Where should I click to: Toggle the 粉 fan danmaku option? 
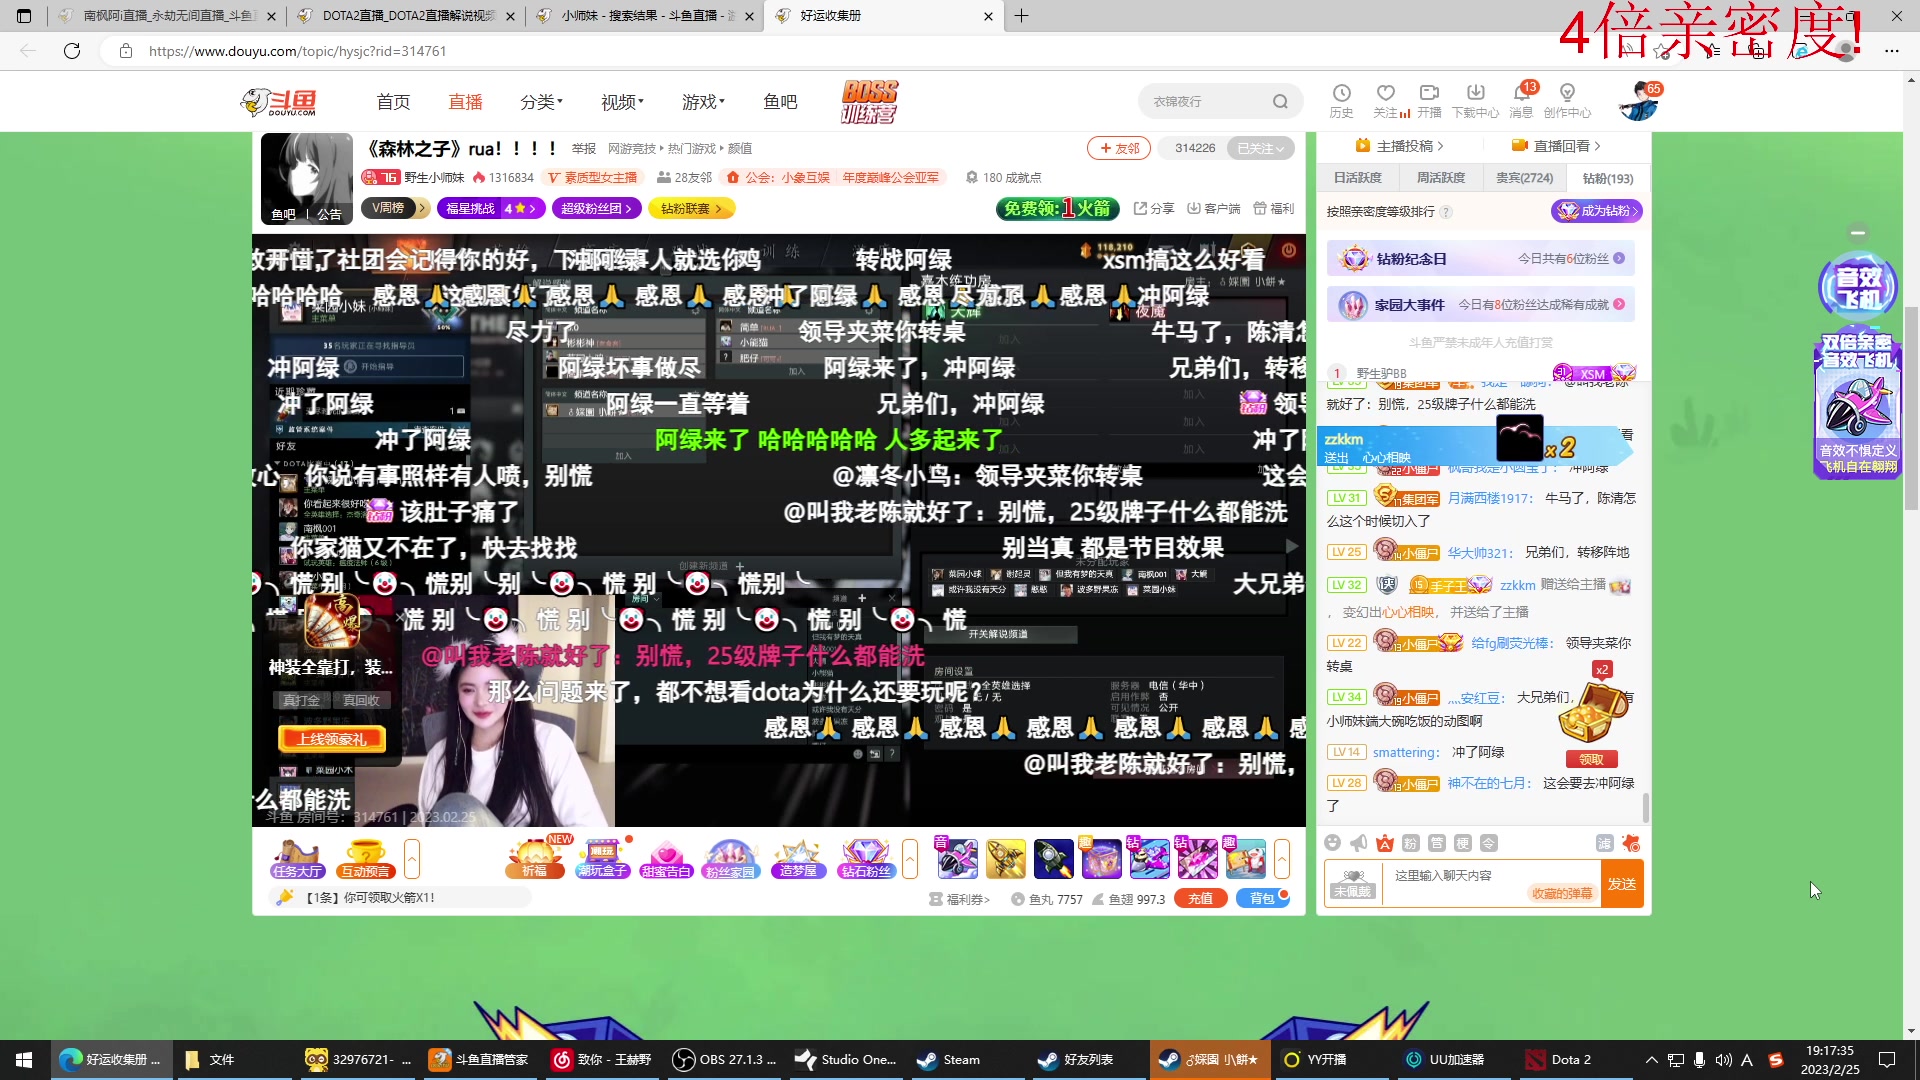coord(1410,843)
